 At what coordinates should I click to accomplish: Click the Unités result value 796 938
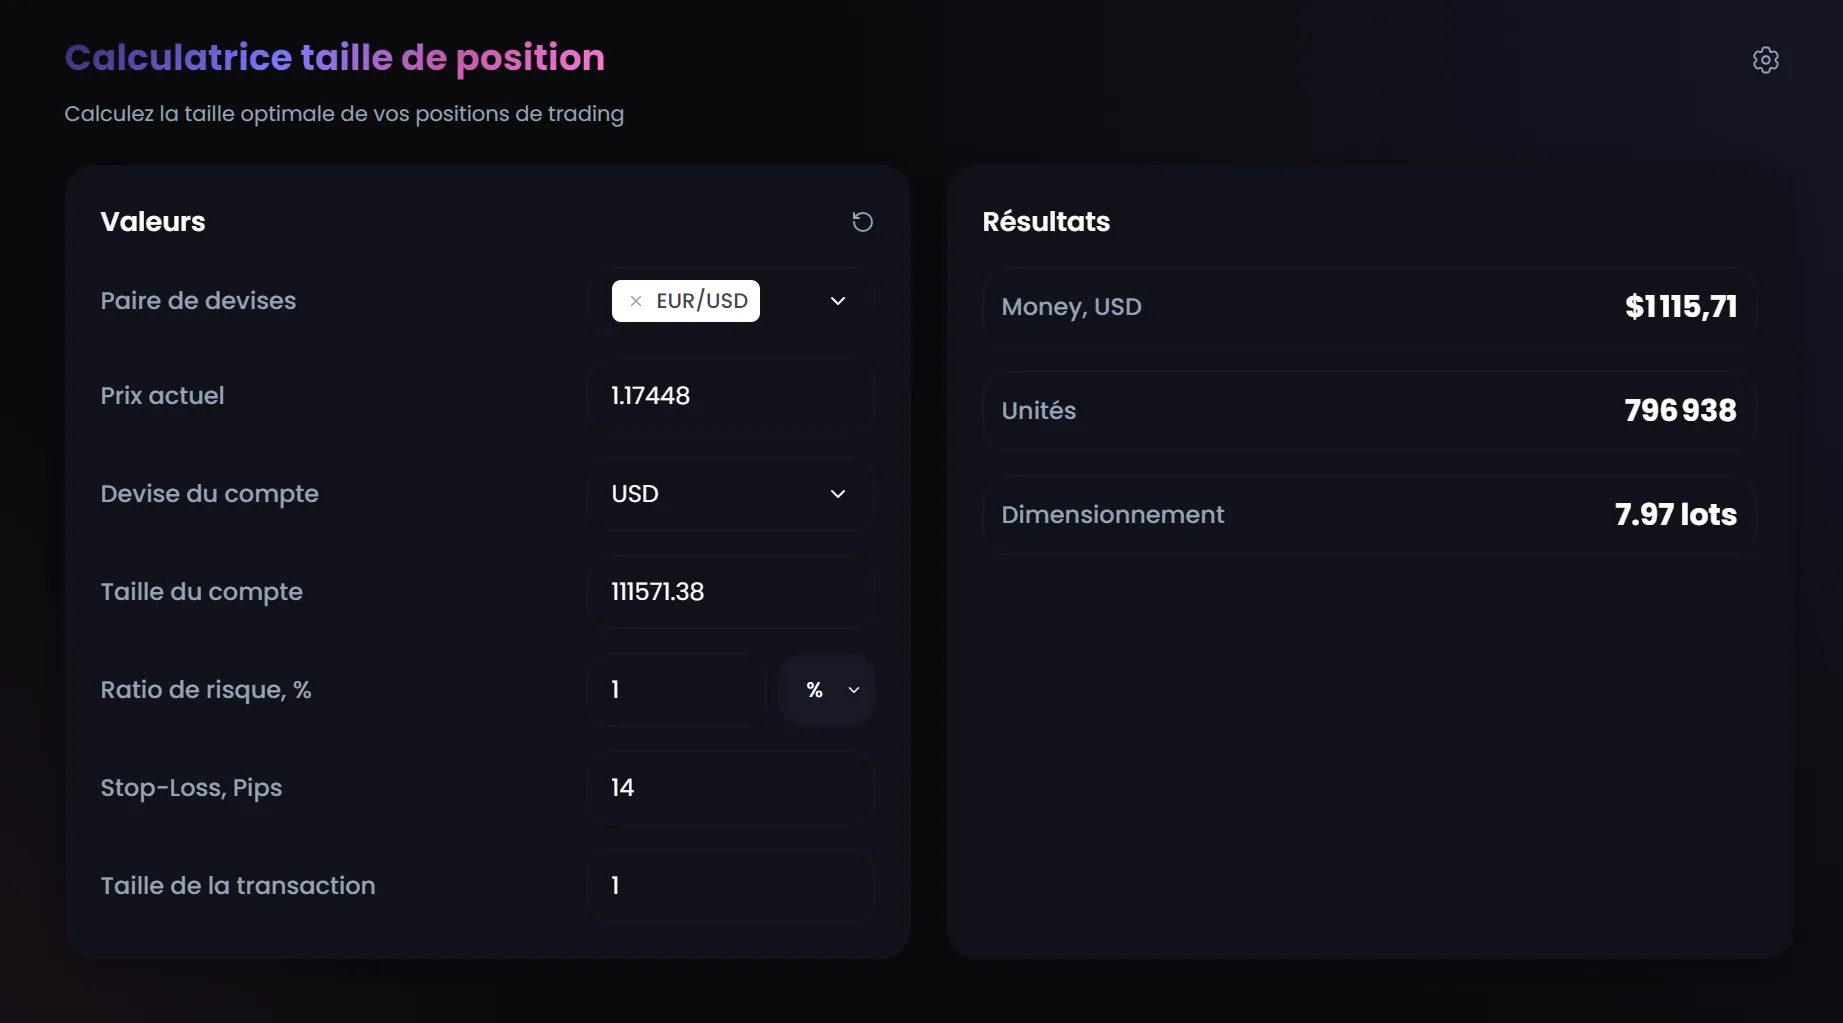click(1680, 411)
